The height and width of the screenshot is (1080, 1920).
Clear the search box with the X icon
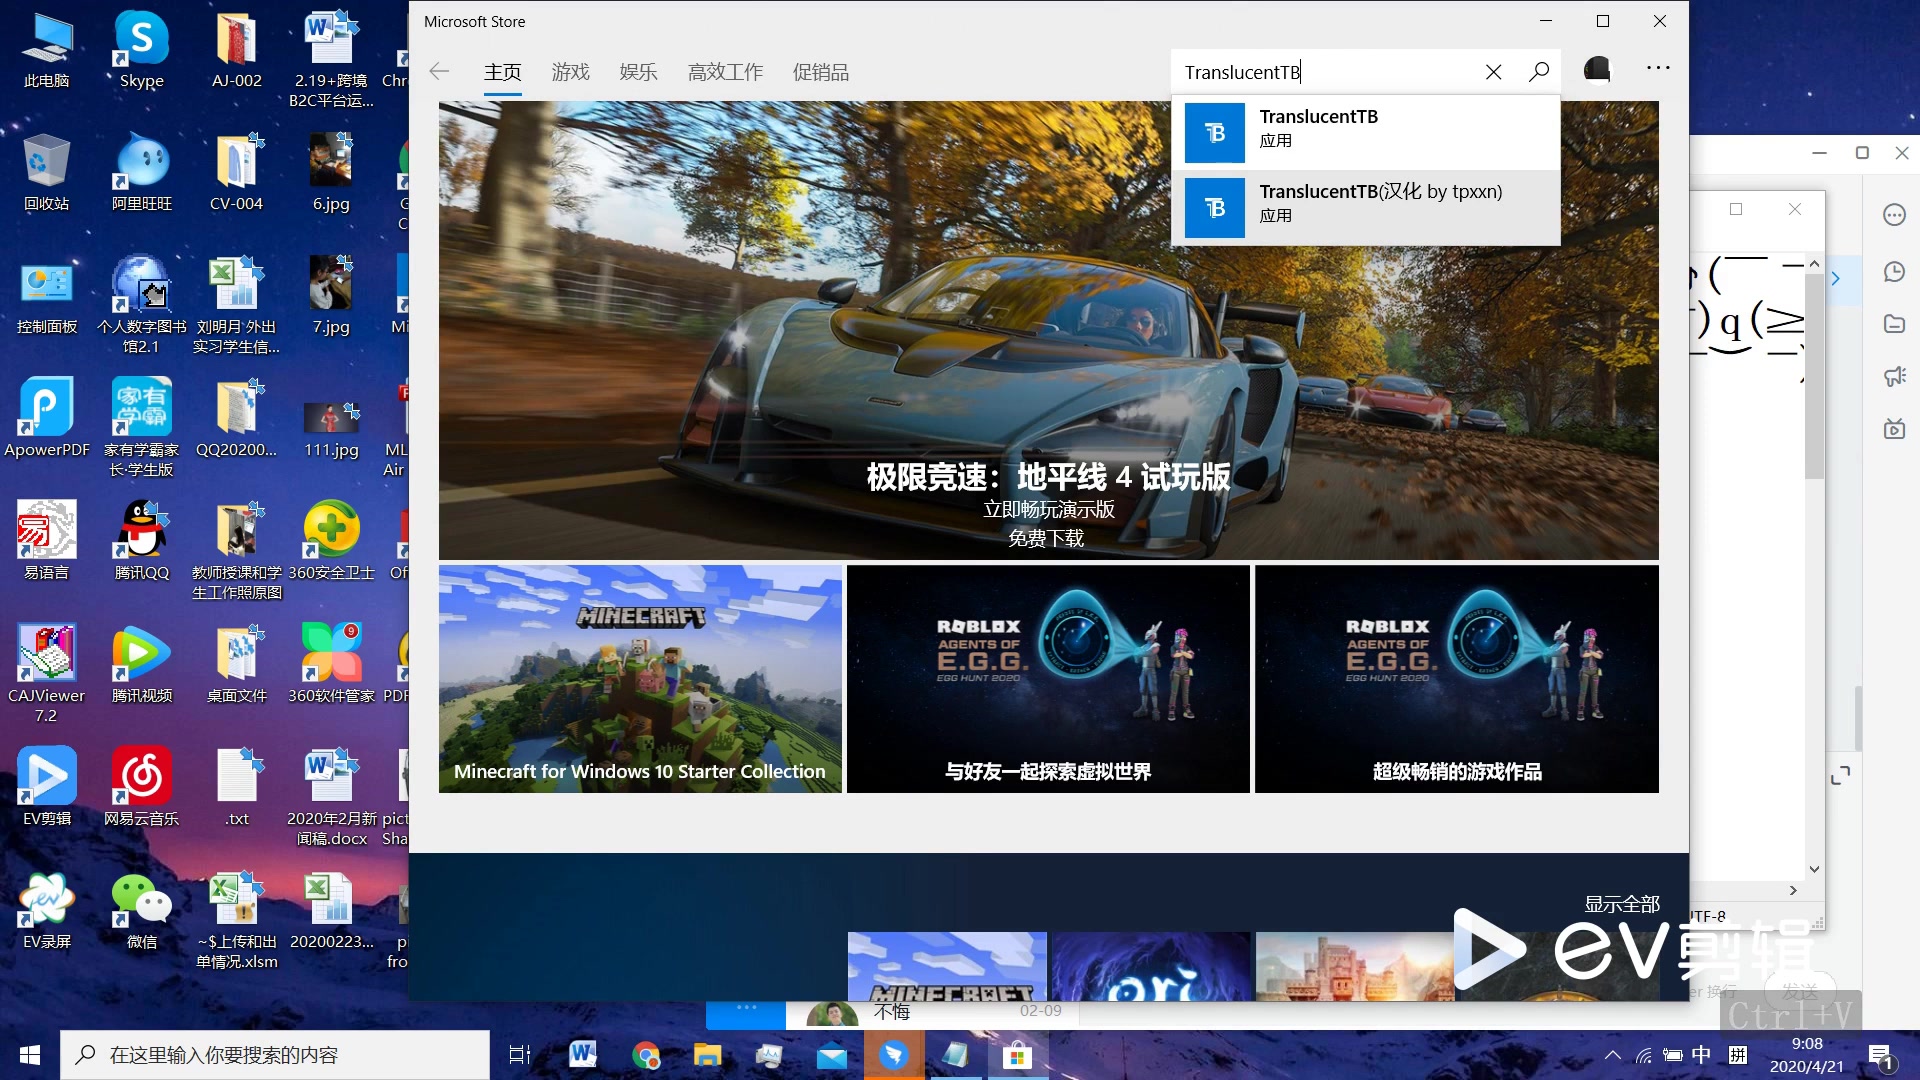coord(1493,72)
